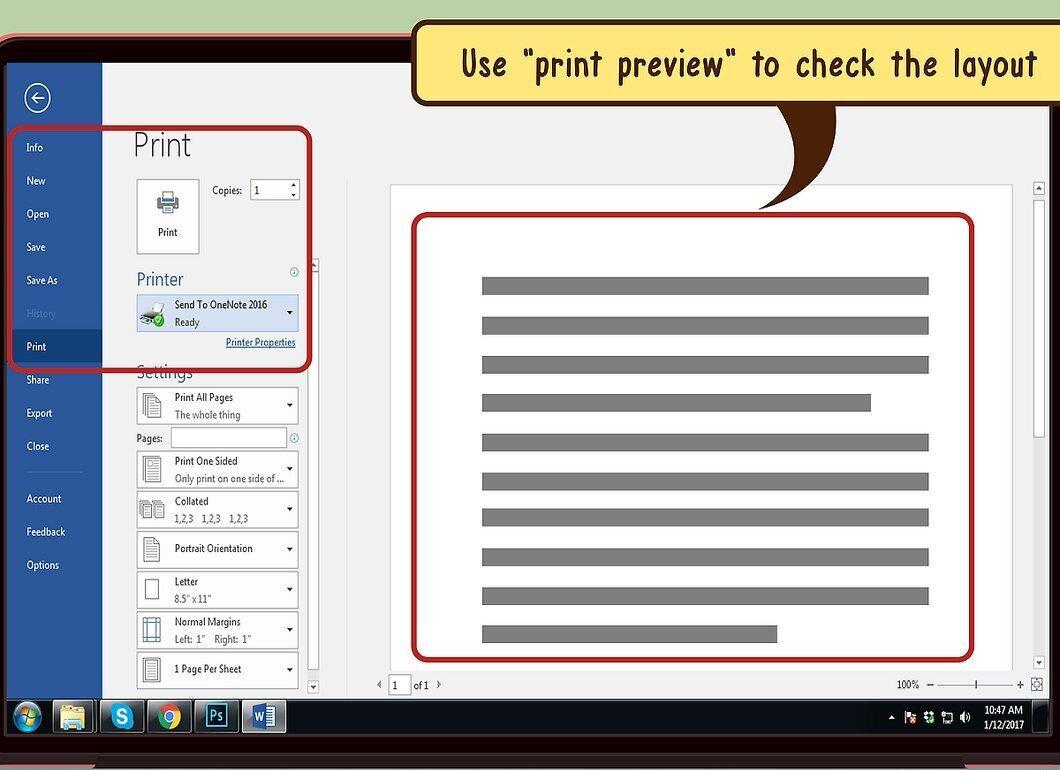Decrease copies with the down spinner arrow
Image resolution: width=1060 pixels, height=770 pixels.
point(293,195)
